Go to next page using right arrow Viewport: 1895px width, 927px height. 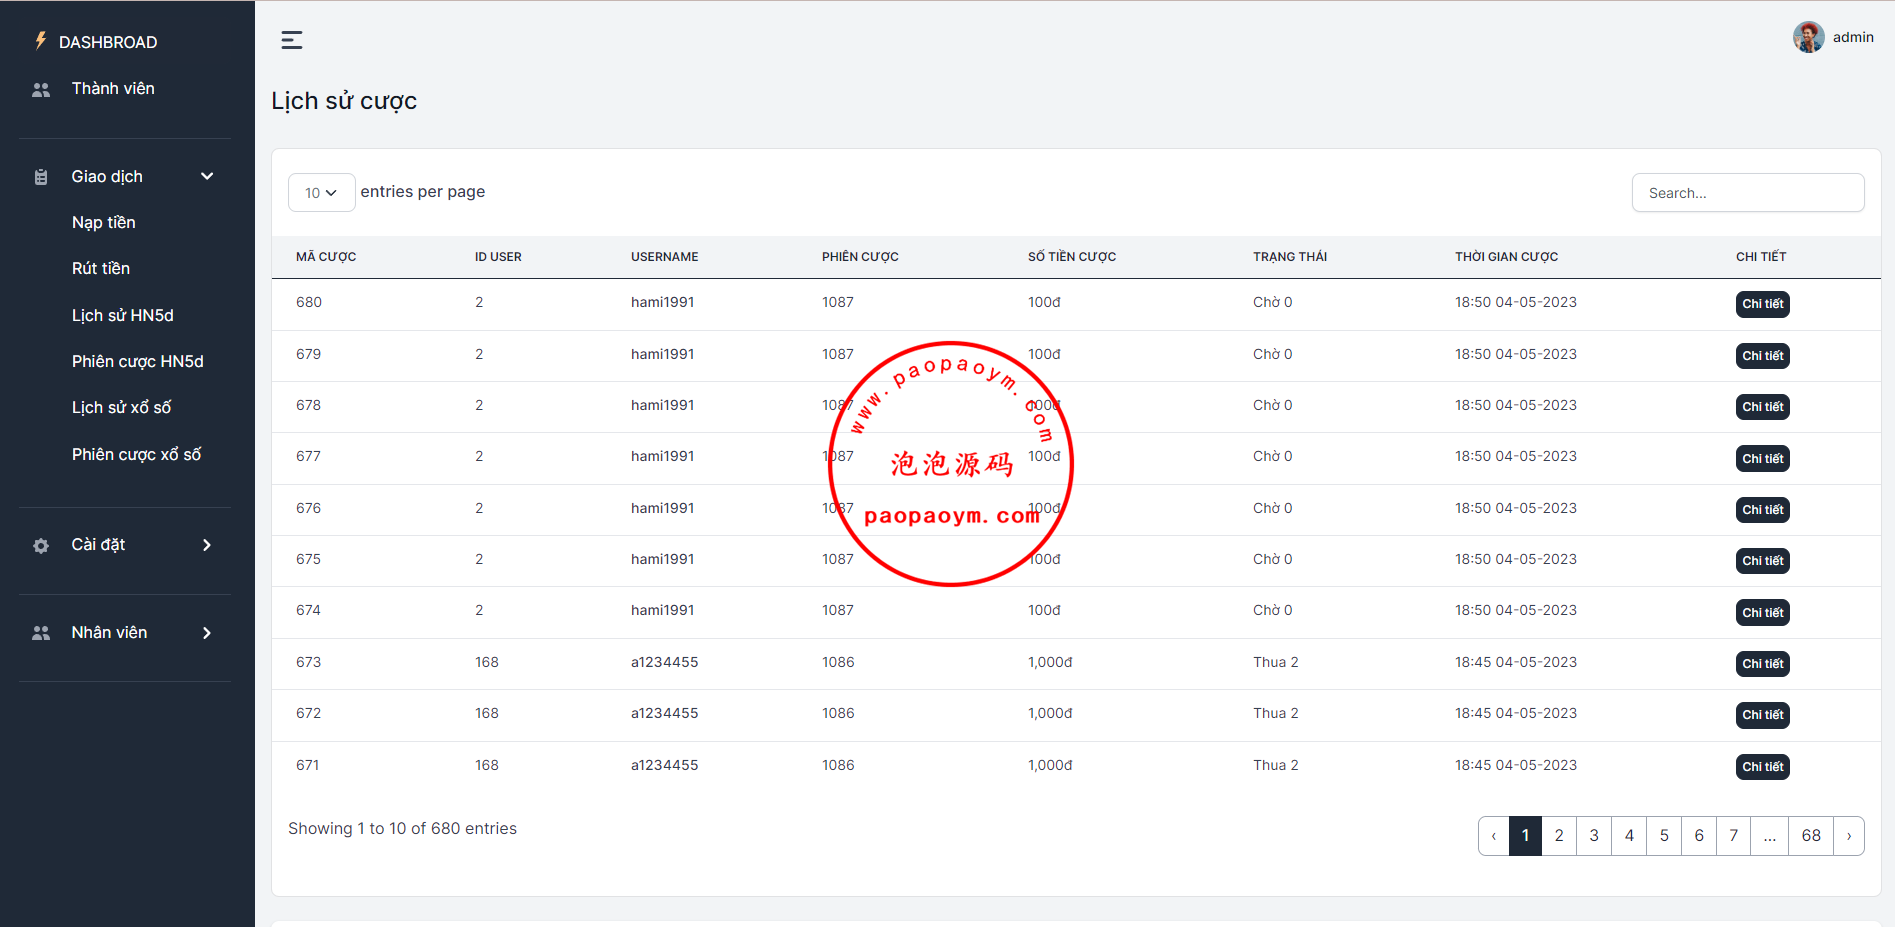pos(1848,836)
